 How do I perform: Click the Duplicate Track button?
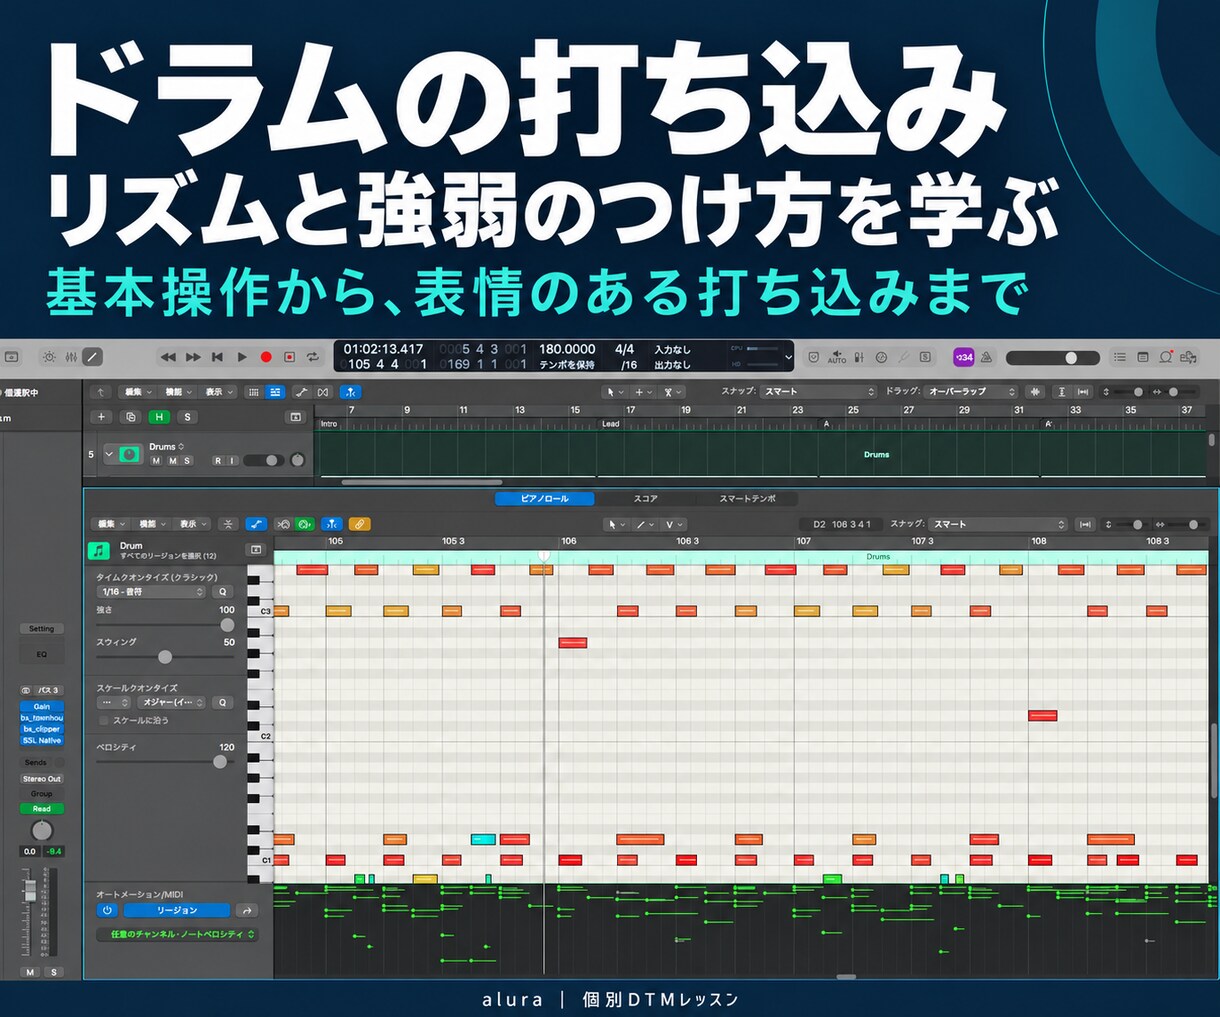pos(130,417)
